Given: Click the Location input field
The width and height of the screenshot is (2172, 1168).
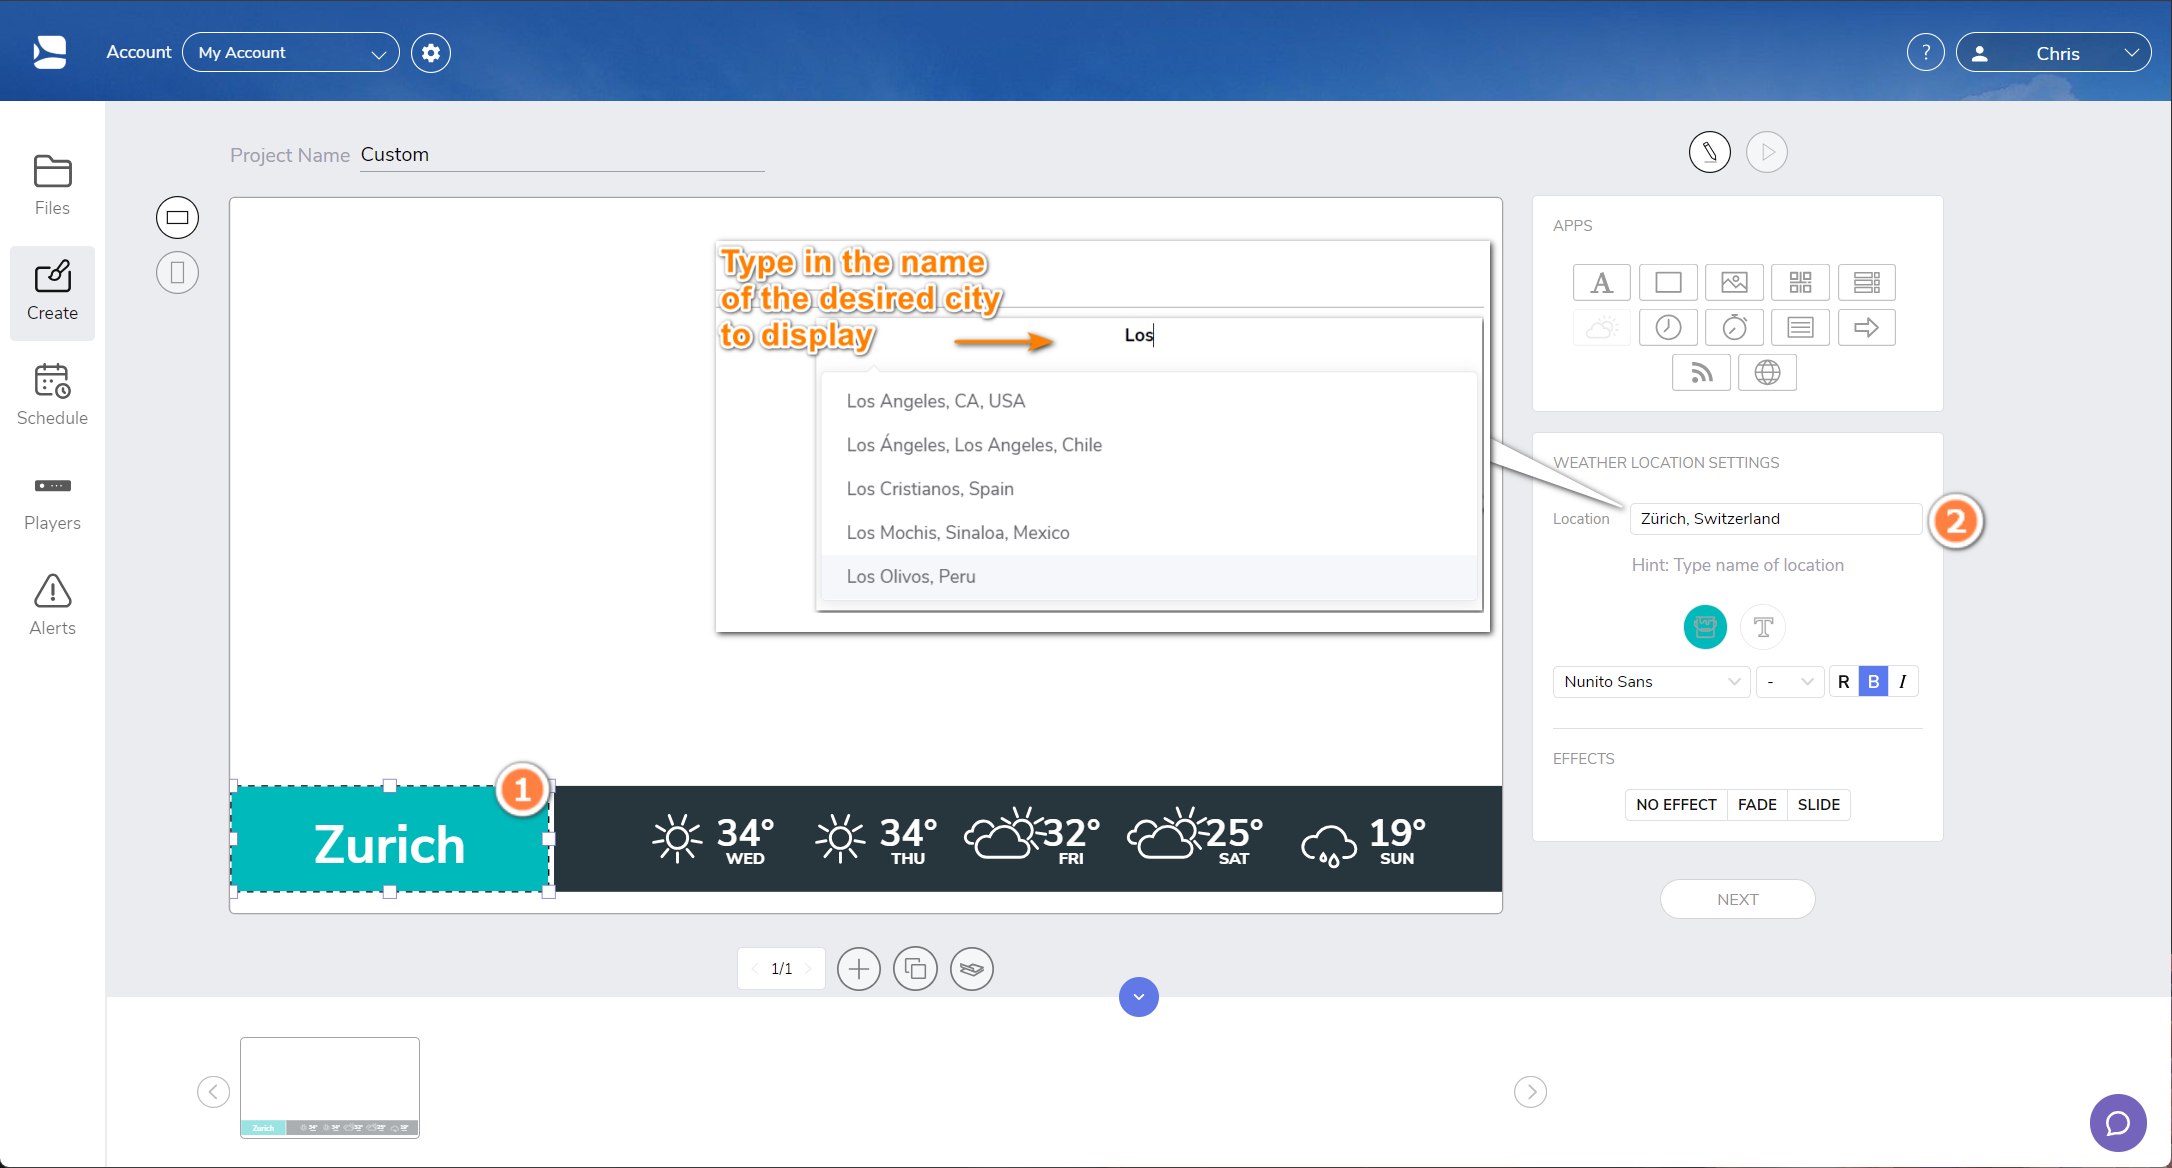Looking at the screenshot, I should 1775,519.
